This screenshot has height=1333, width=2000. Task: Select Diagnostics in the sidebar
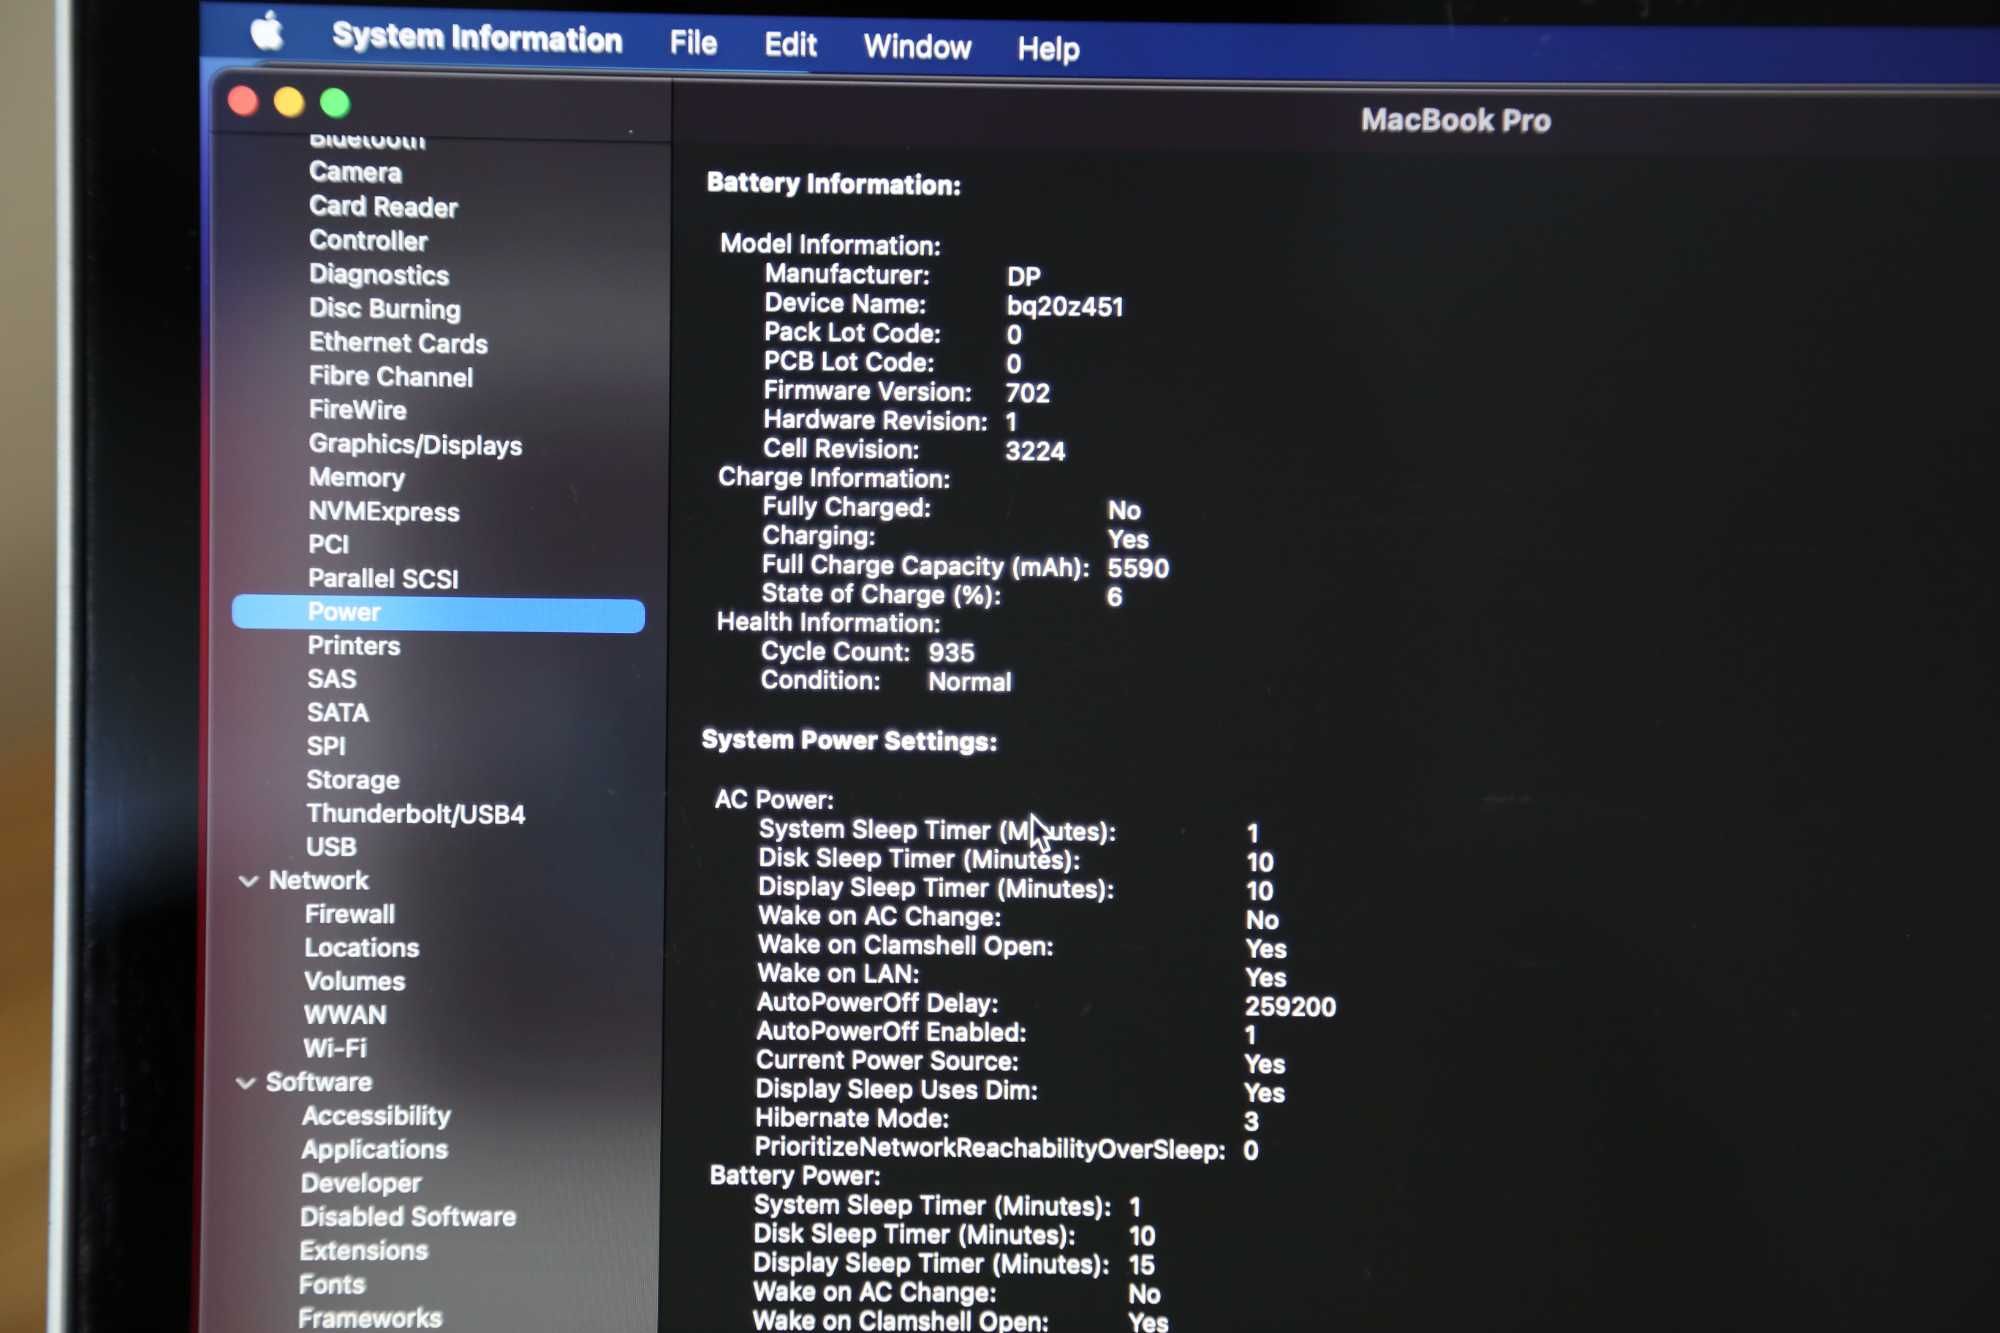point(379,274)
